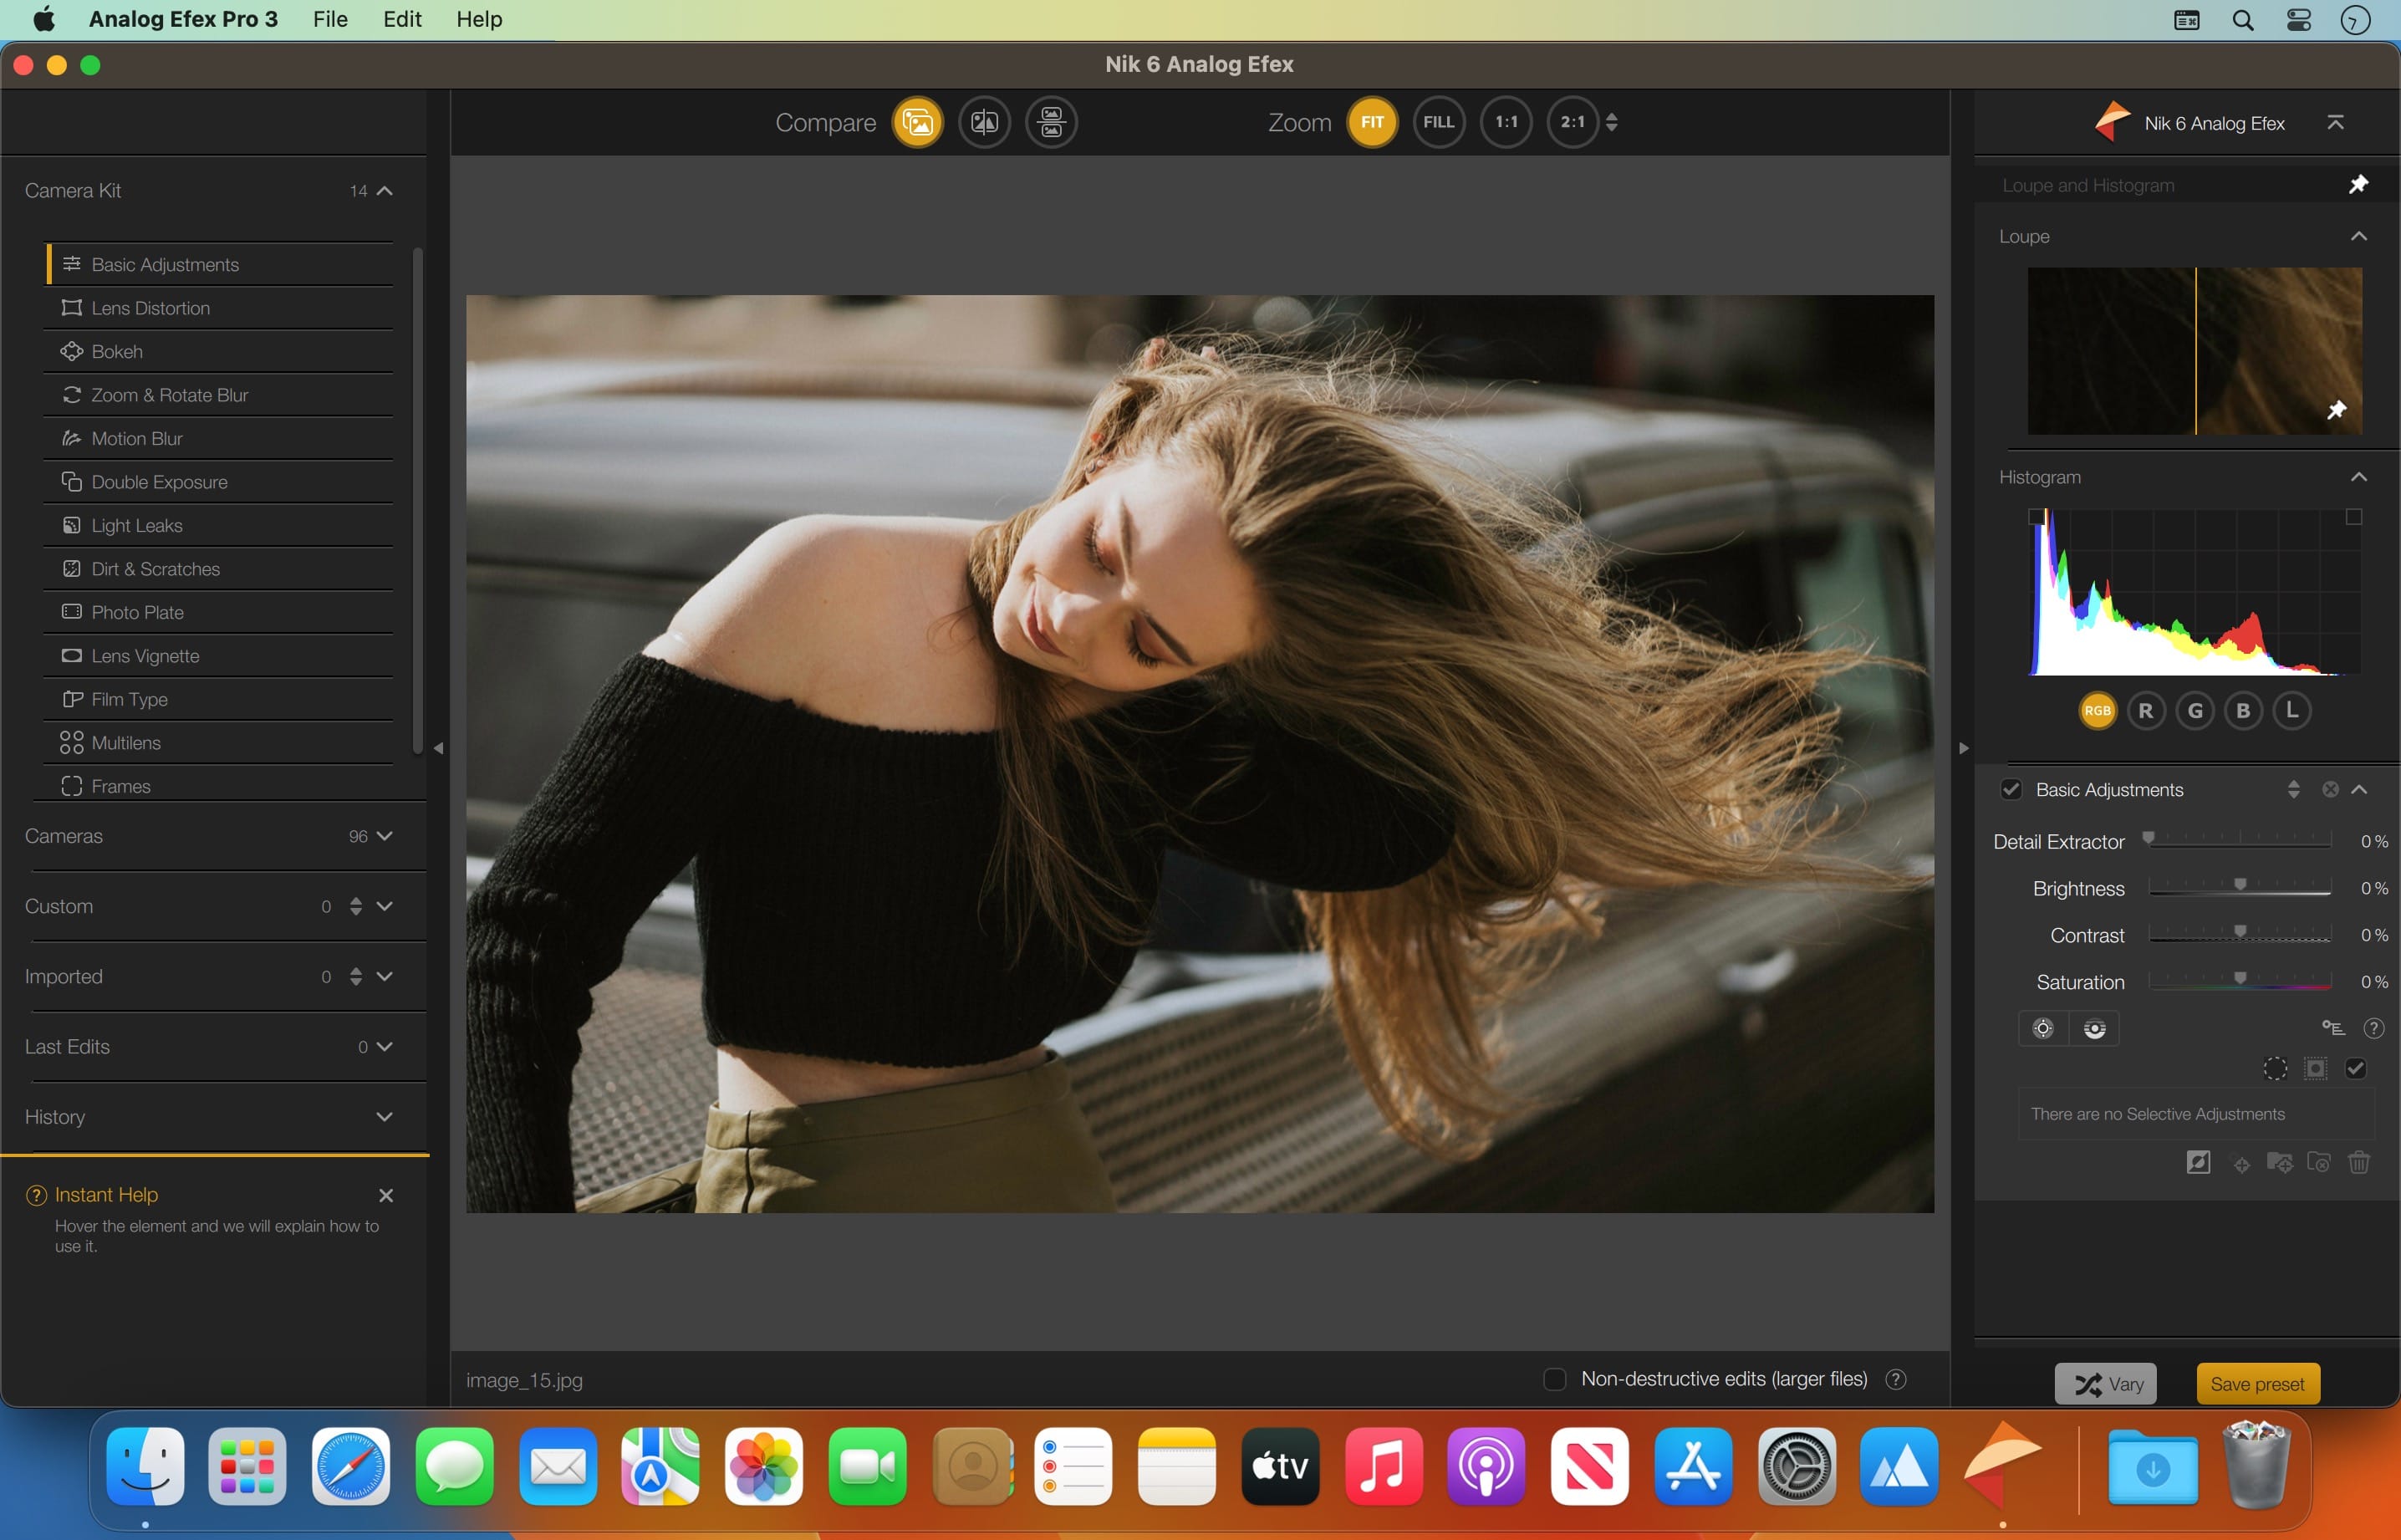The image size is (2401, 1540).
Task: Set zoom to FIT
Action: click(1372, 122)
